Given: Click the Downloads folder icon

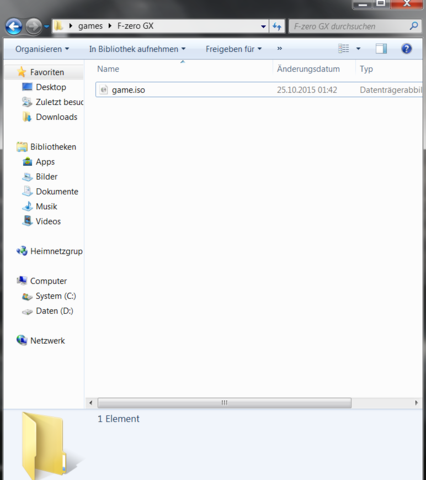Looking at the screenshot, I should coord(27,117).
